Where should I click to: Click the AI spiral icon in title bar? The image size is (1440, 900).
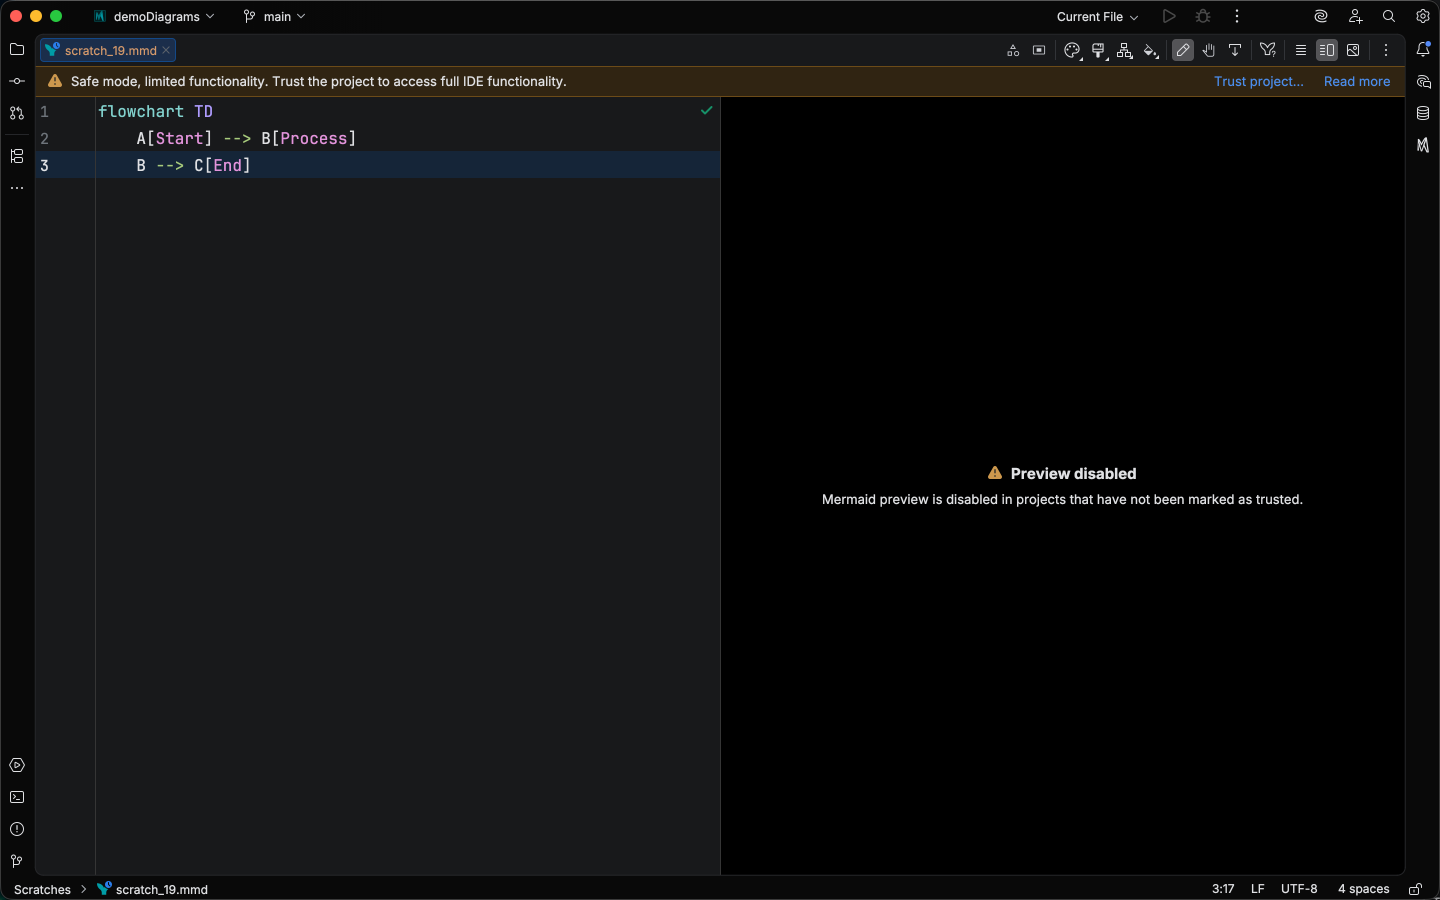(x=1321, y=17)
